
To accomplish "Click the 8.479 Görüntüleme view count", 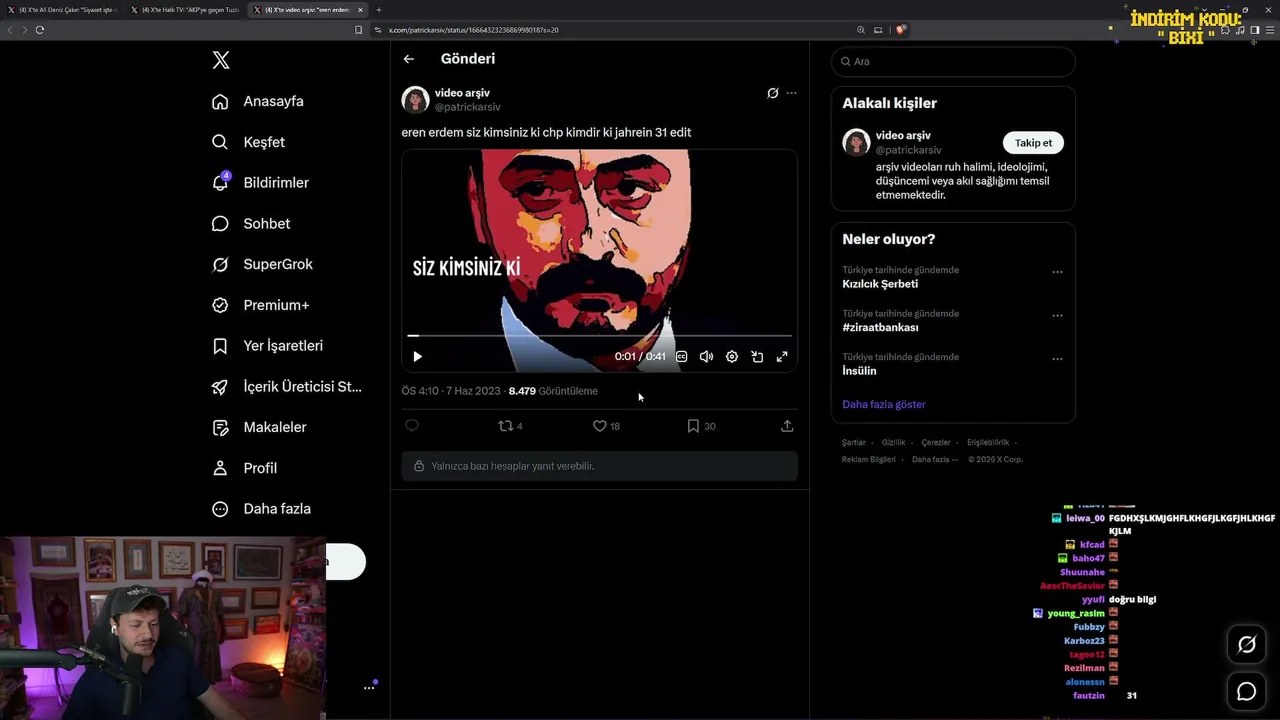I will [553, 391].
